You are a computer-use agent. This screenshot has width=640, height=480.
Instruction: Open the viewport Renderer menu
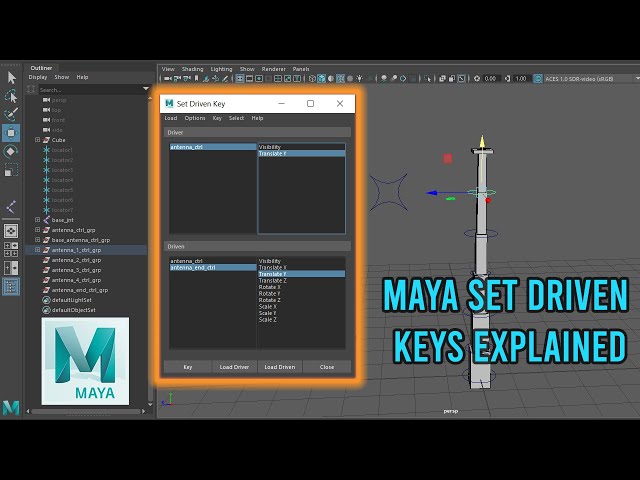pyautogui.click(x=273, y=69)
